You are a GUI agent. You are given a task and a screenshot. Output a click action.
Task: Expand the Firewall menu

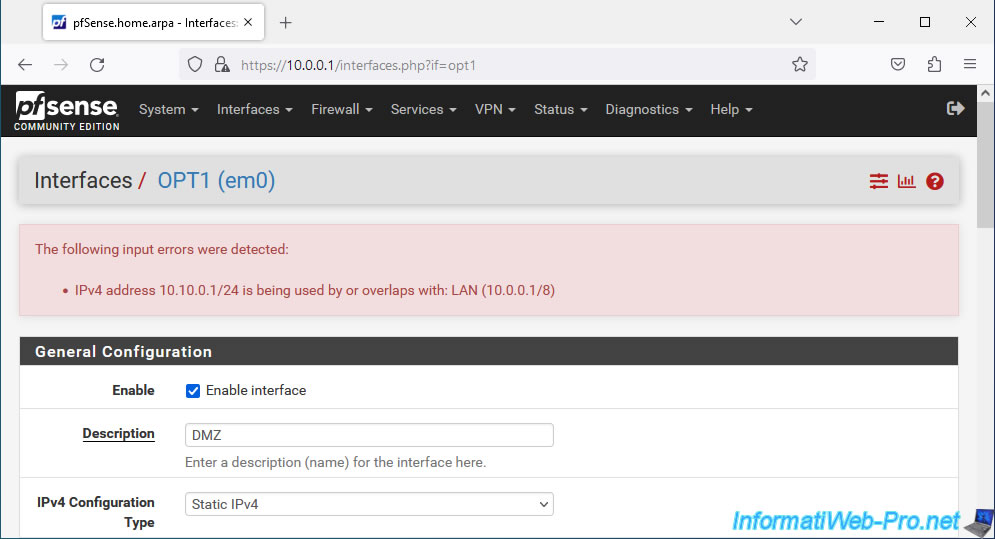341,109
